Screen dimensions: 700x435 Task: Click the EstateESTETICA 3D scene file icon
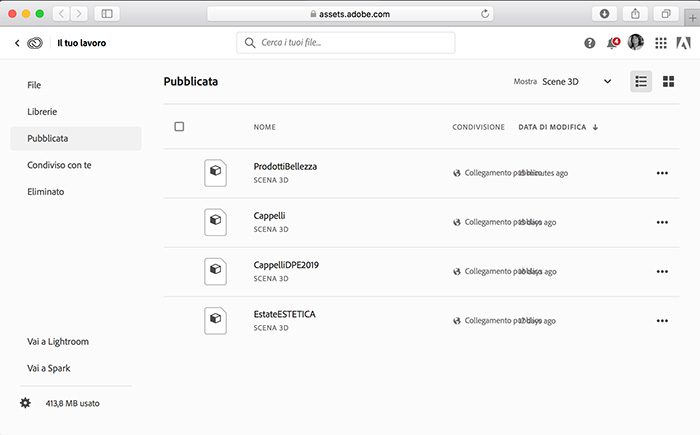tap(216, 321)
